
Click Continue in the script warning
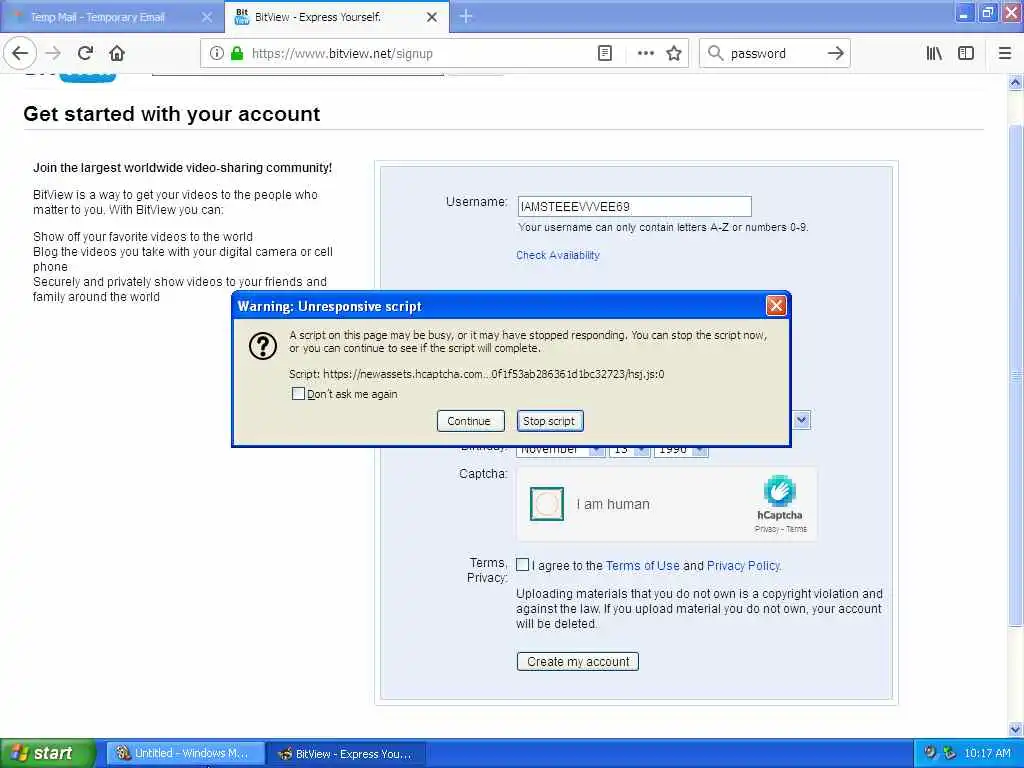coord(470,421)
